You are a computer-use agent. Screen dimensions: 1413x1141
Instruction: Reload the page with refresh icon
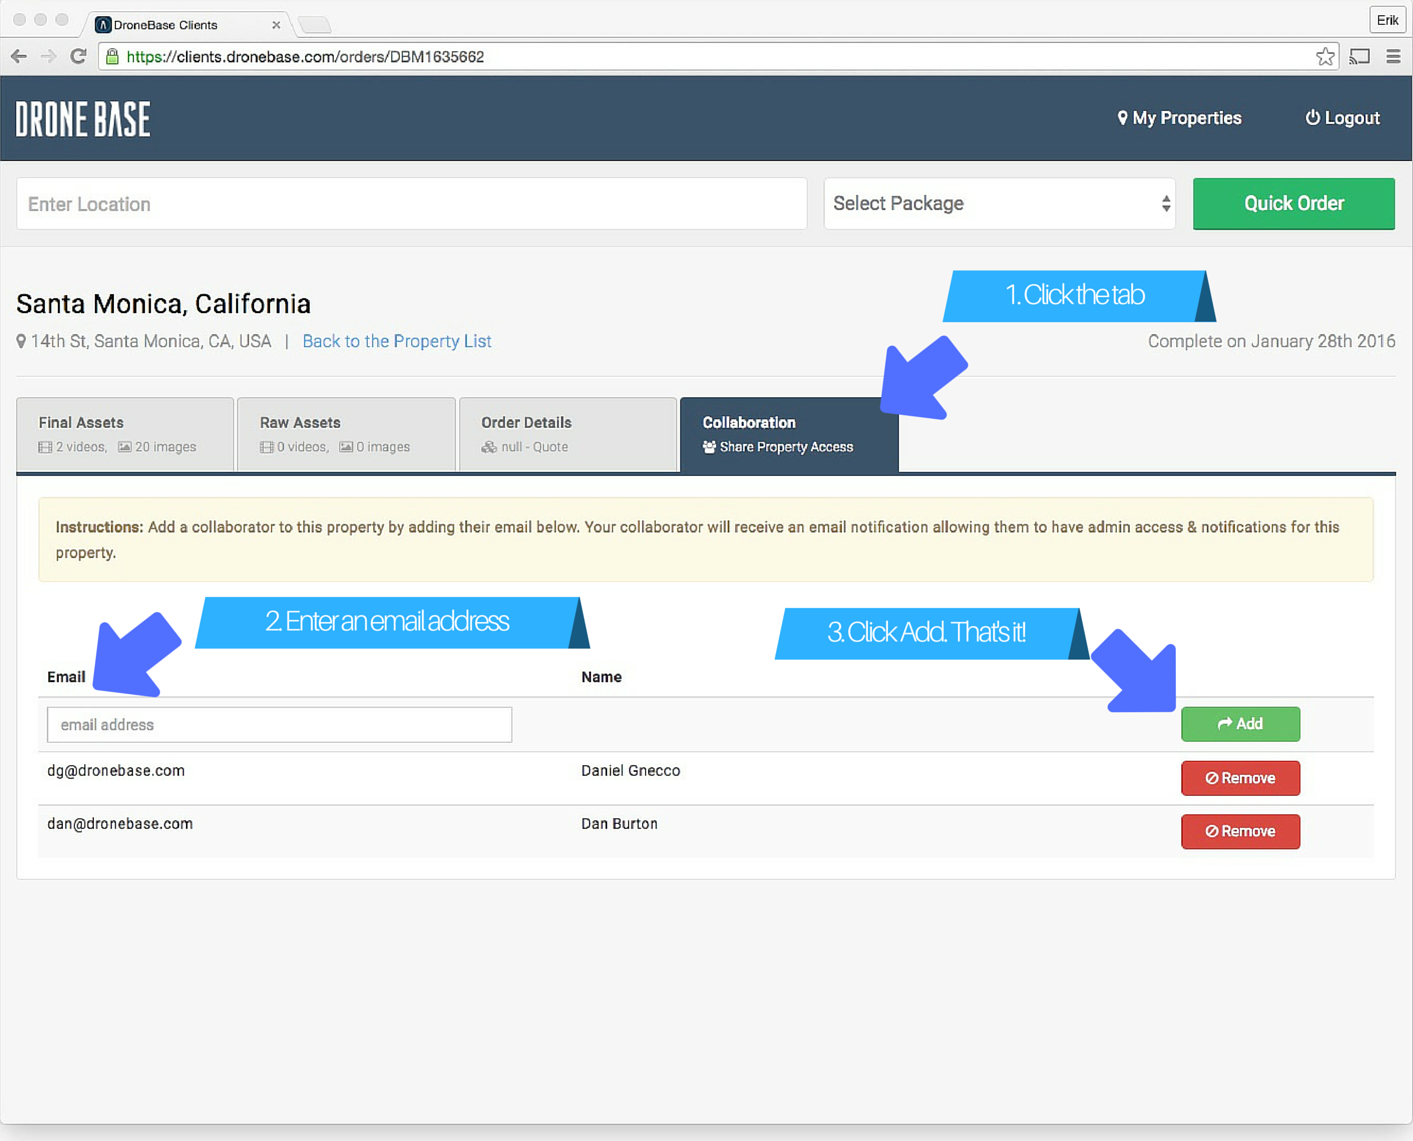point(78,57)
